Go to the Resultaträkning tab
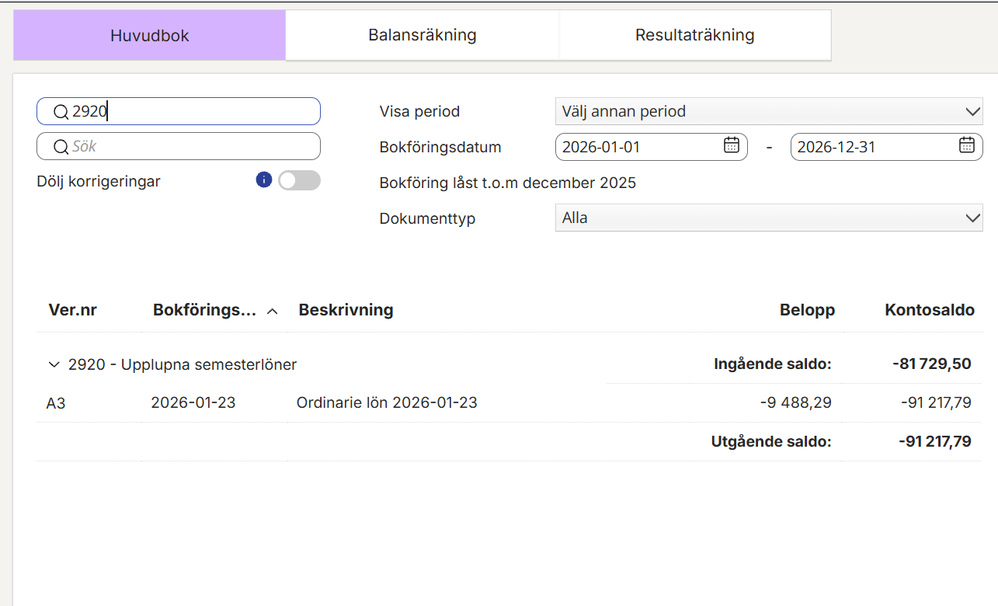This screenshot has width=998, height=606. [694, 36]
